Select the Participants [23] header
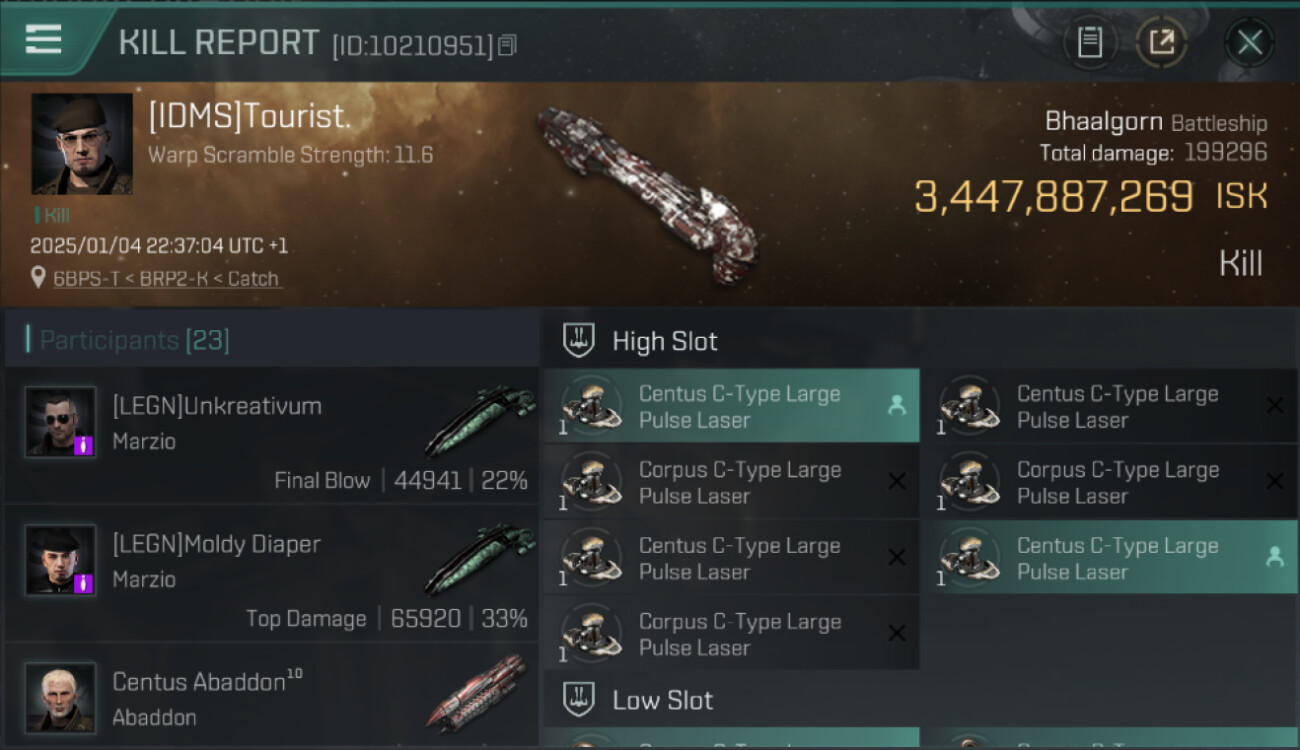1300x750 pixels. [135, 341]
